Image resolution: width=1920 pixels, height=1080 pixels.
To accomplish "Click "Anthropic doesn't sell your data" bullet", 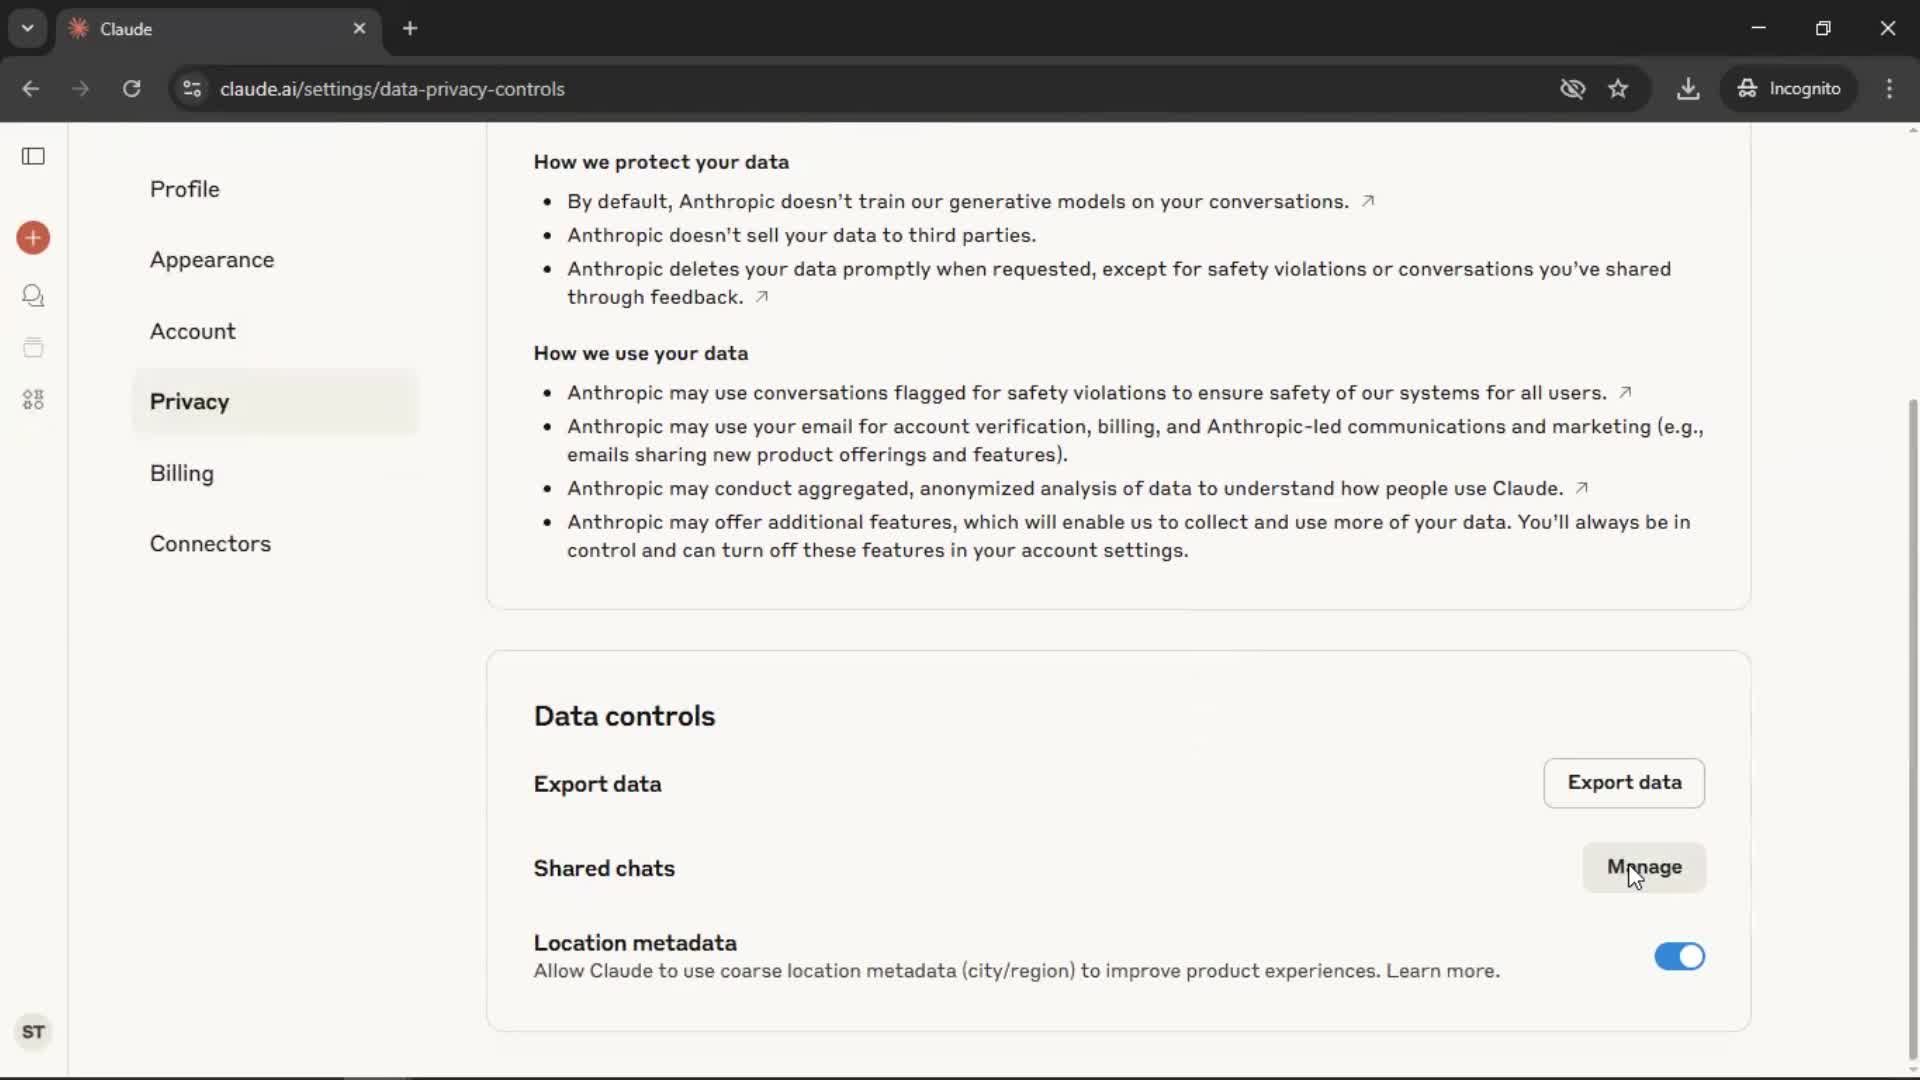I will (x=801, y=235).
